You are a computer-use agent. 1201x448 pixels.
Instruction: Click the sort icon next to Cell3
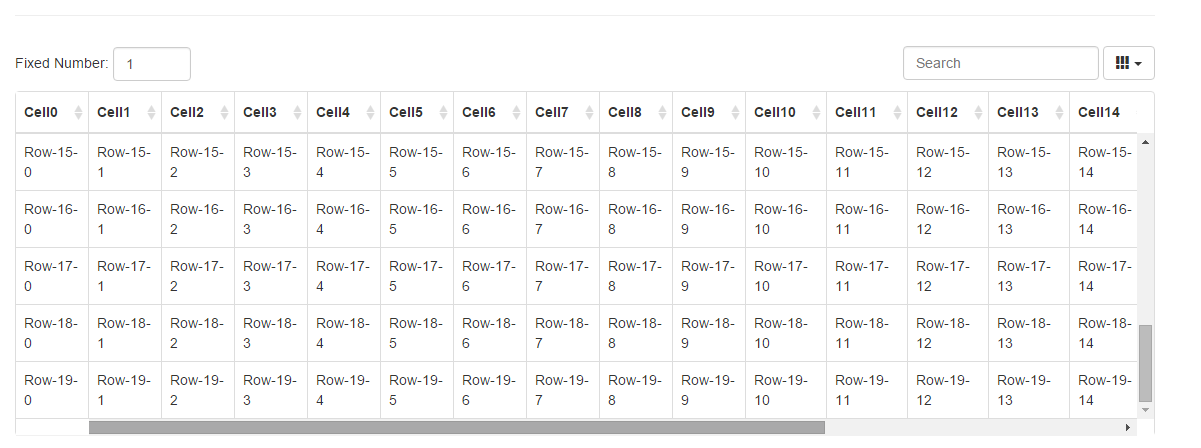[298, 113]
